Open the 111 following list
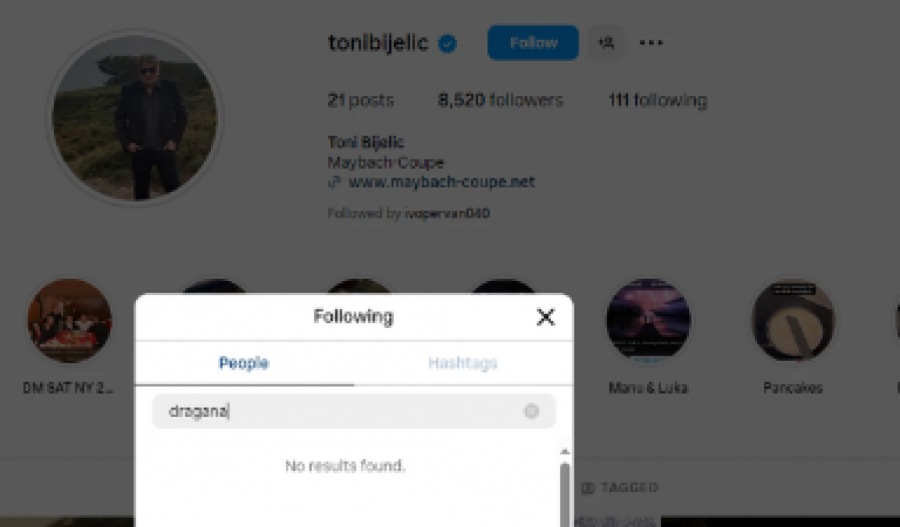The height and width of the screenshot is (527, 900). (657, 100)
